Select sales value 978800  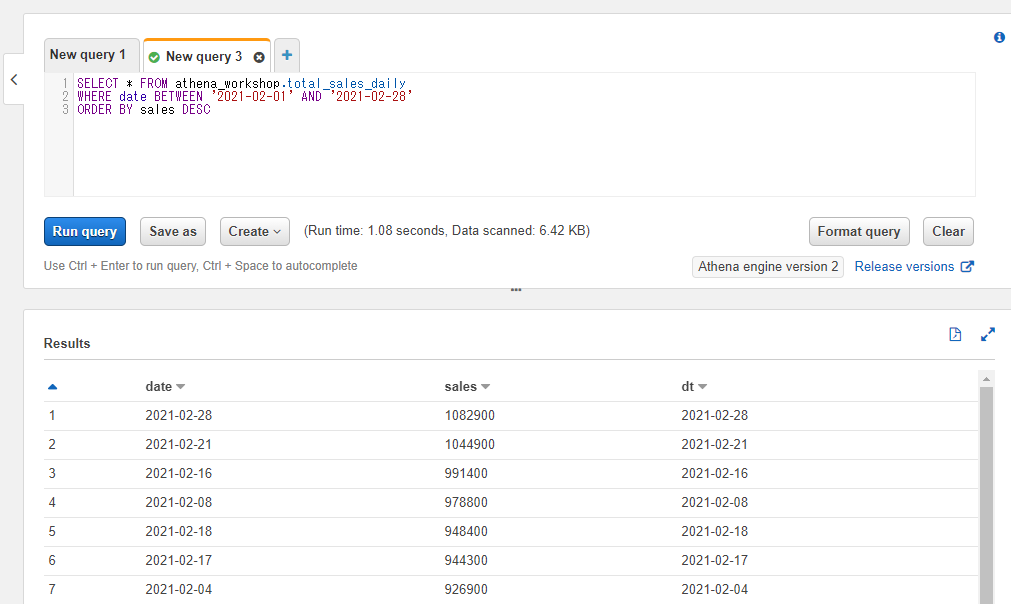coord(466,503)
